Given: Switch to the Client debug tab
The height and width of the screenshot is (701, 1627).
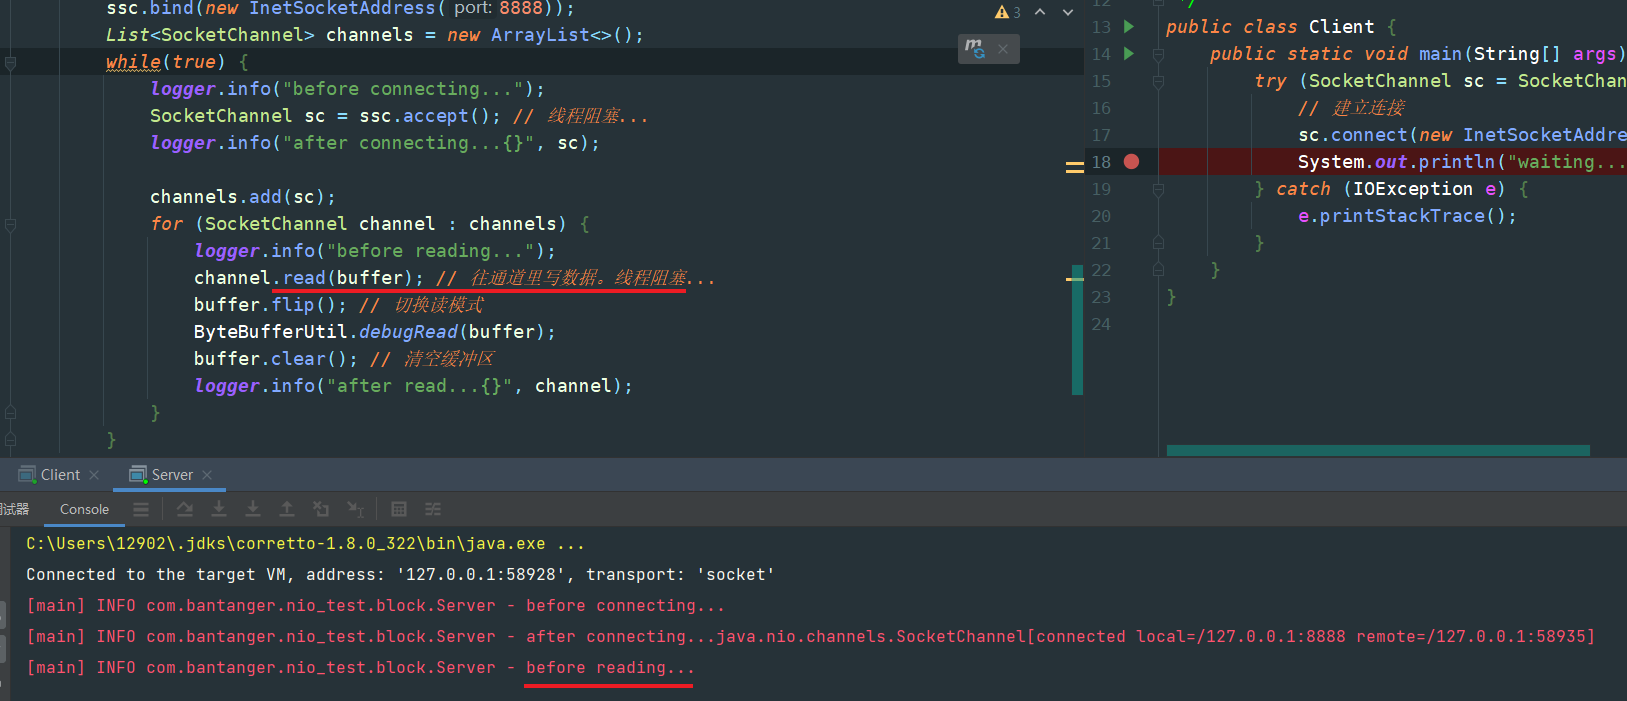Looking at the screenshot, I should [60, 475].
